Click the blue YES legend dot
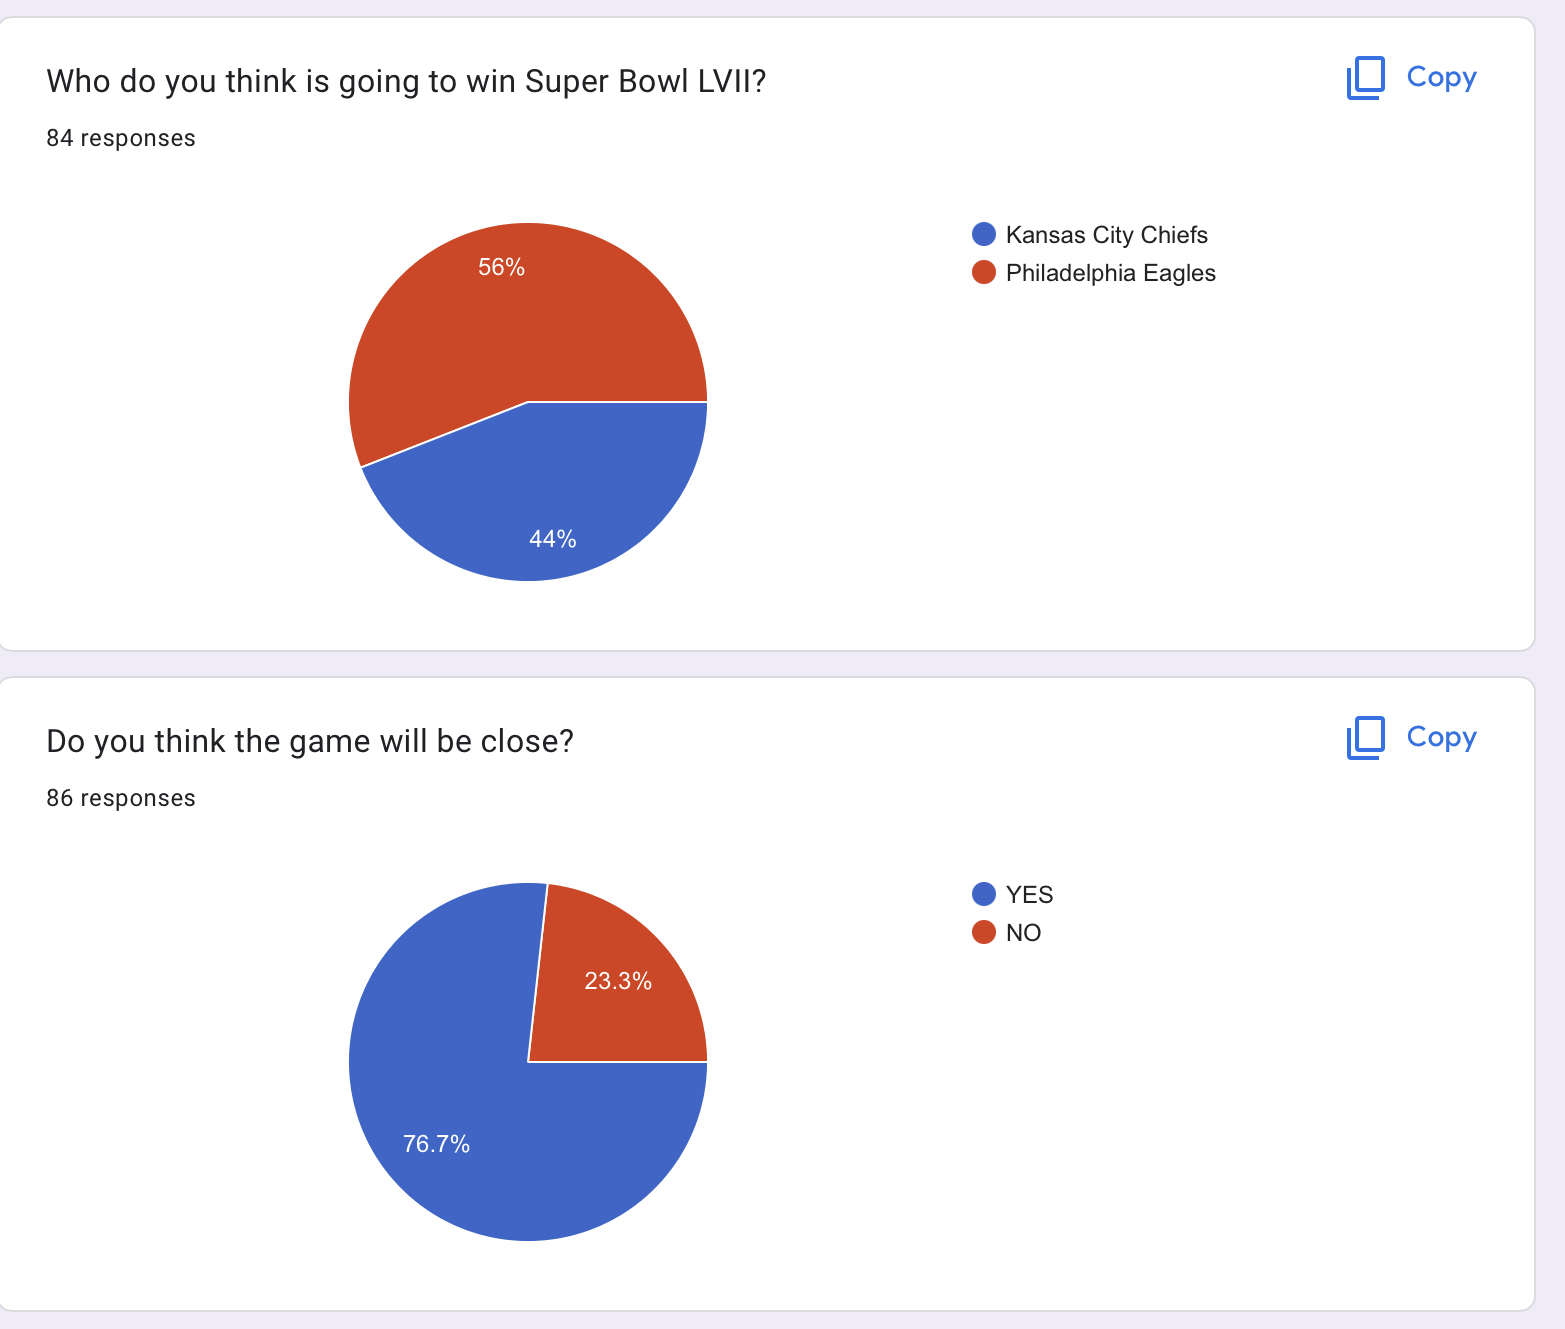The image size is (1565, 1329). tap(984, 894)
